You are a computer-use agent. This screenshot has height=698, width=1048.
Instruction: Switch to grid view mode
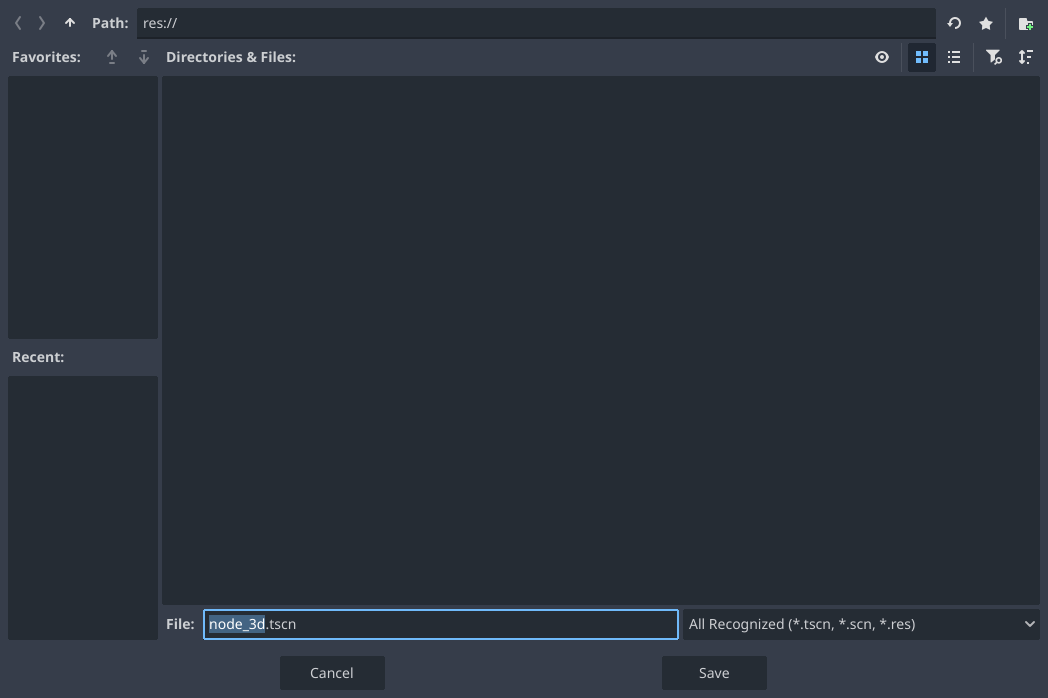point(921,57)
